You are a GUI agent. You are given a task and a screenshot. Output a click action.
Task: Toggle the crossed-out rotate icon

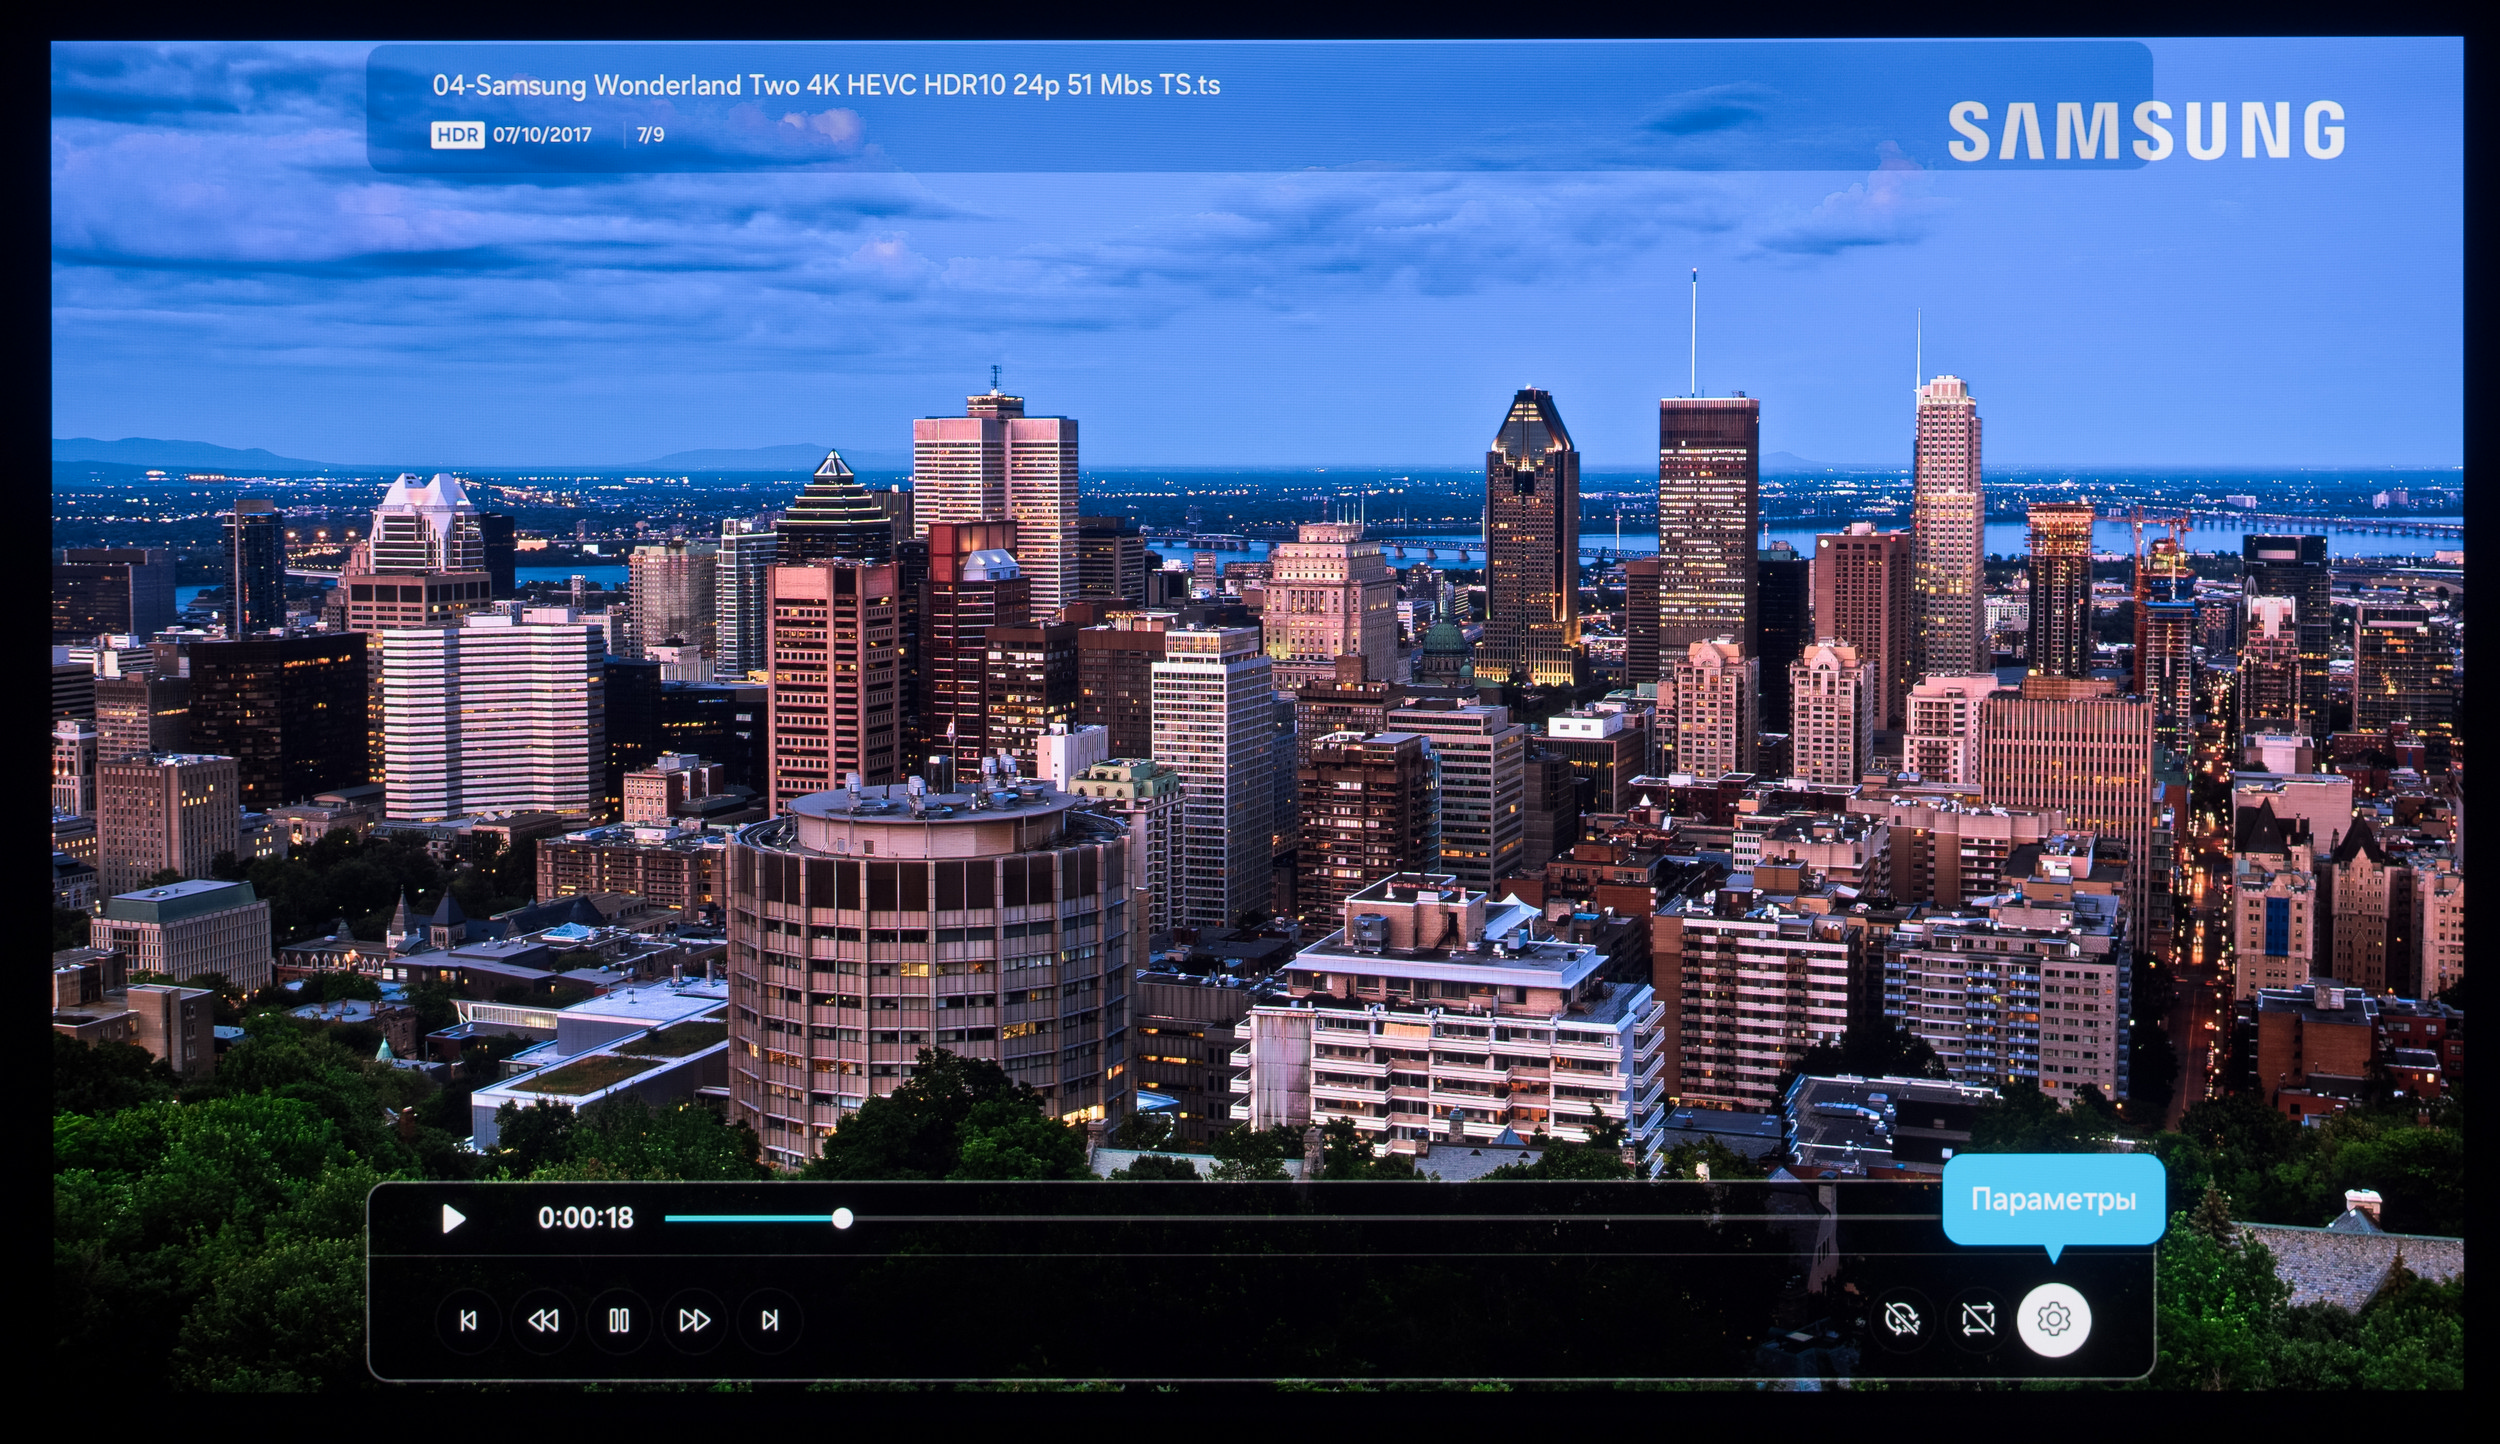point(1902,1319)
